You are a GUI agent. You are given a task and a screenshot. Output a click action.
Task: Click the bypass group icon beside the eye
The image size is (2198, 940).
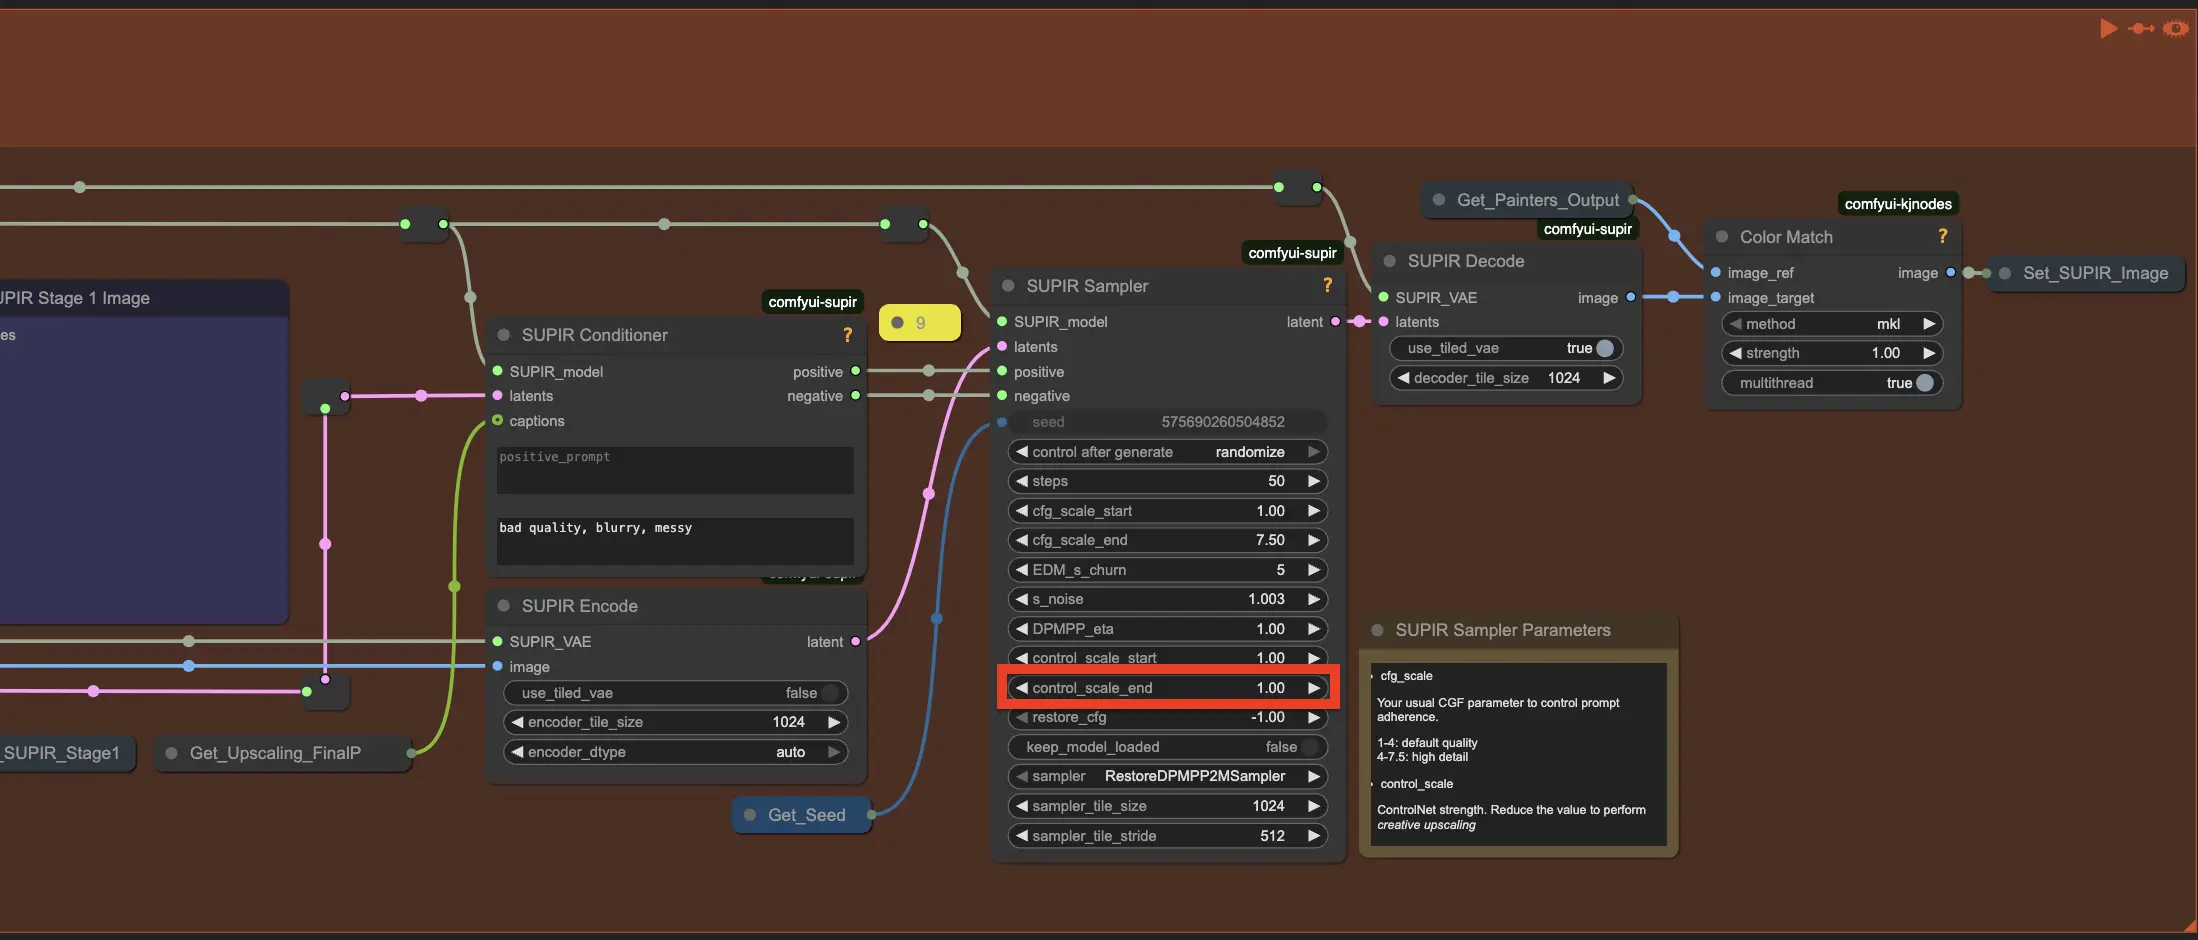pyautogui.click(x=2141, y=29)
